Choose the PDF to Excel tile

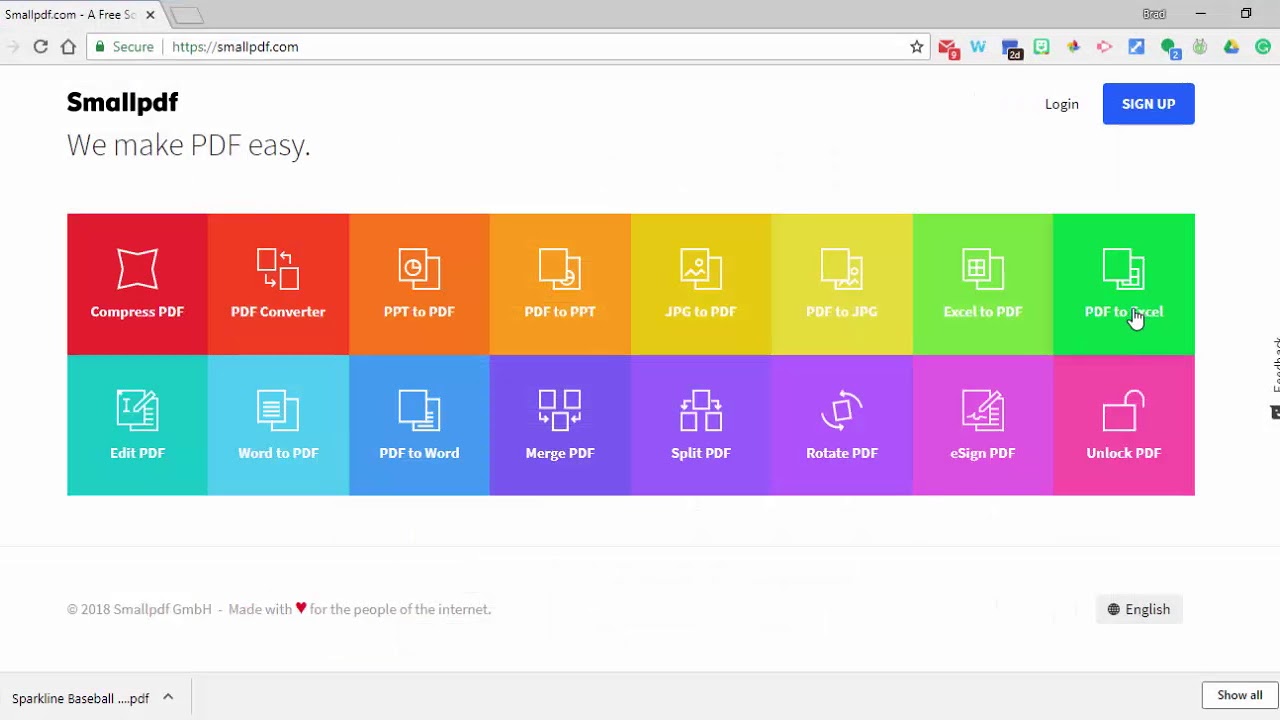click(x=1124, y=284)
